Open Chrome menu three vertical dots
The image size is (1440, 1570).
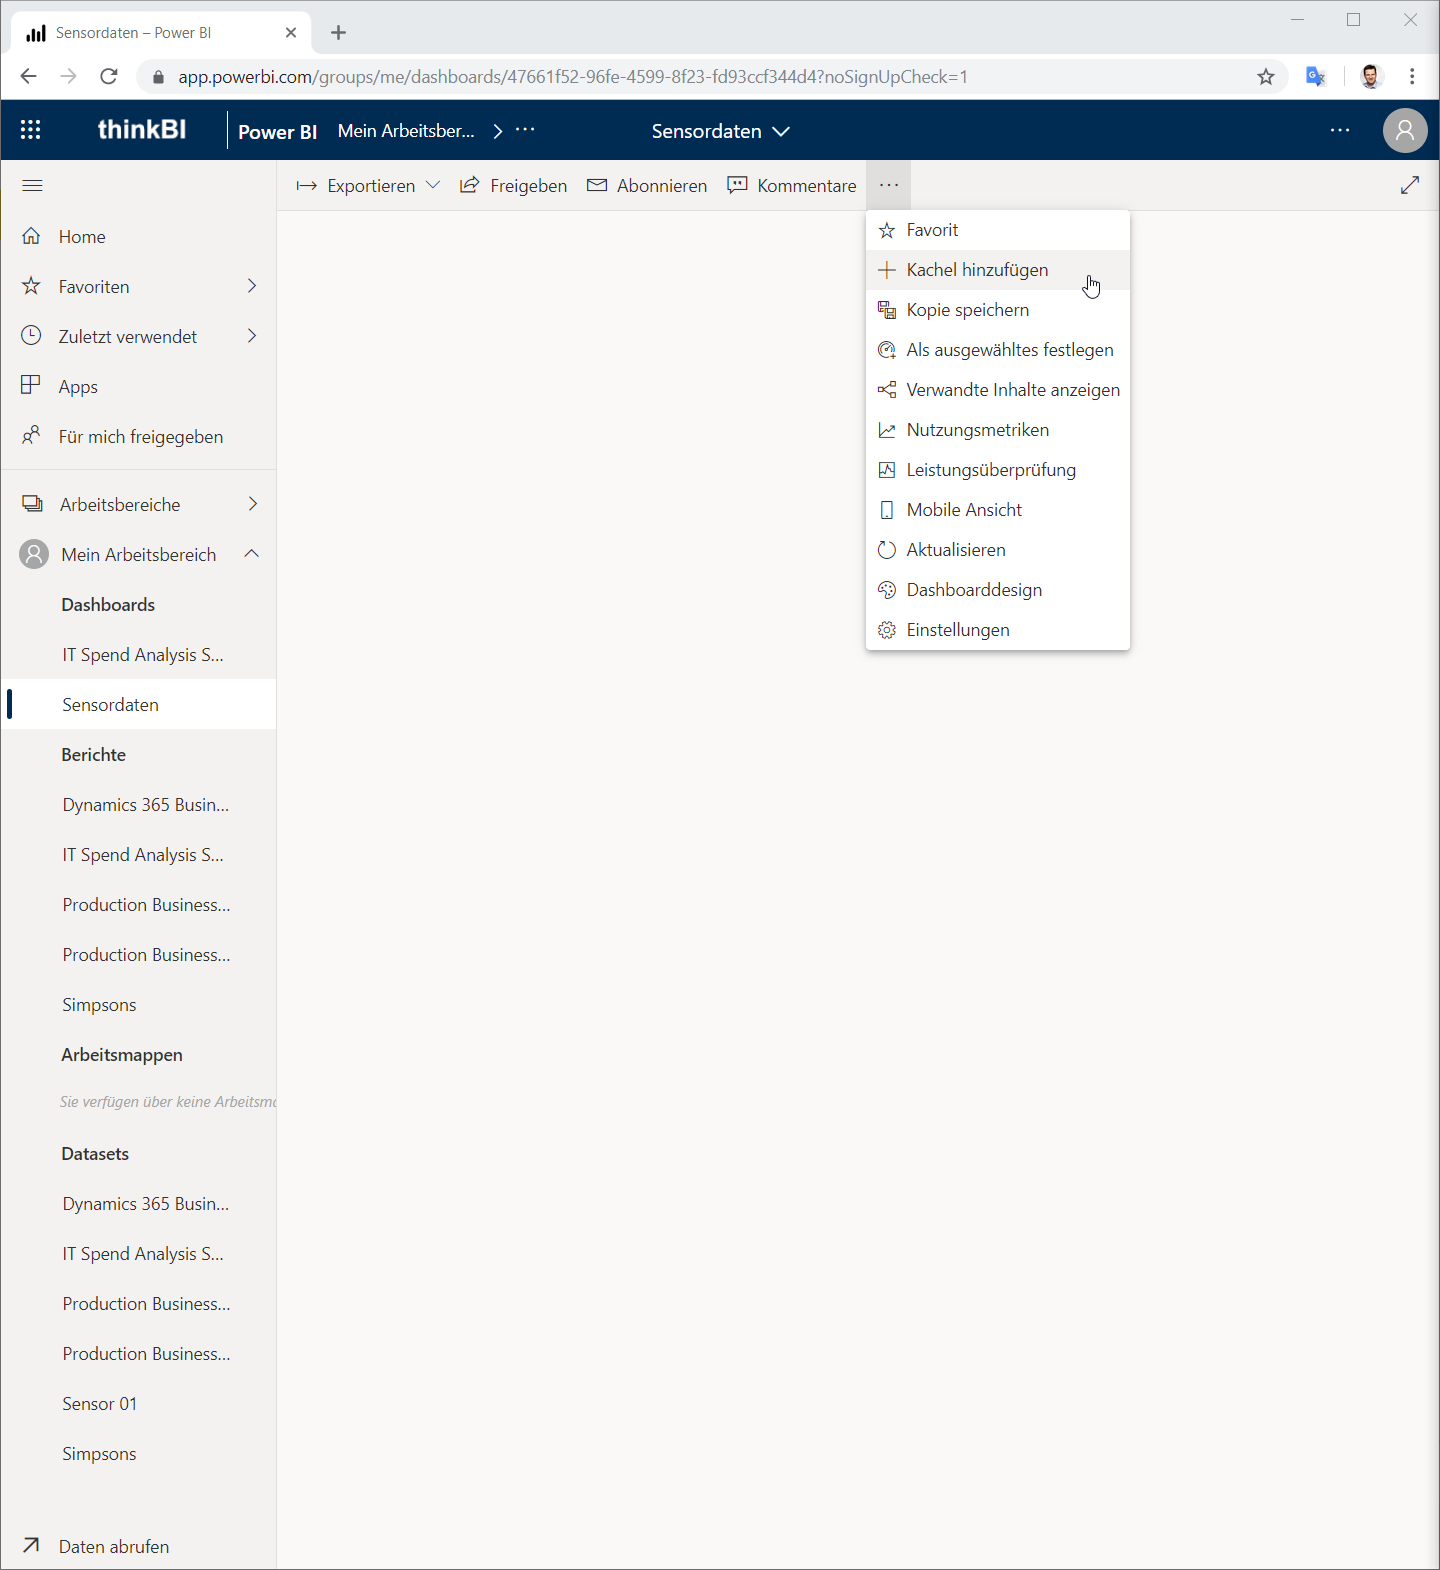(x=1412, y=76)
